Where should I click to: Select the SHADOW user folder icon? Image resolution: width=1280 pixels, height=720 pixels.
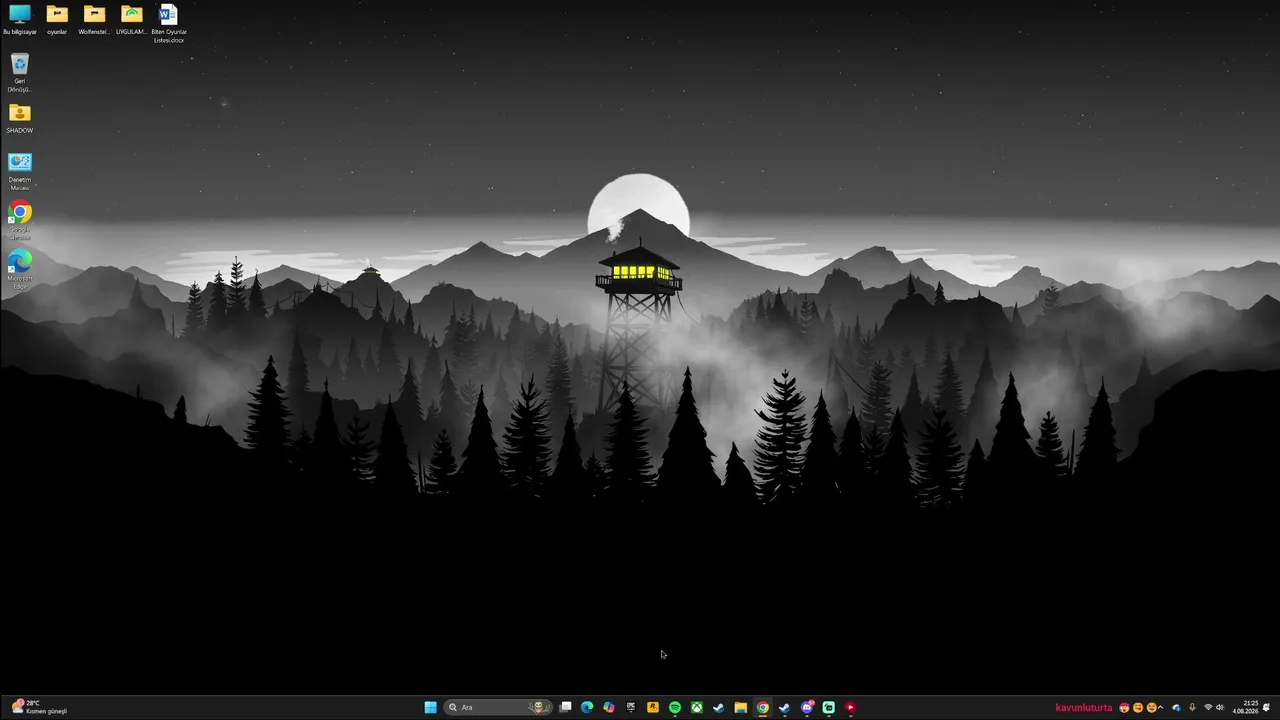19,118
